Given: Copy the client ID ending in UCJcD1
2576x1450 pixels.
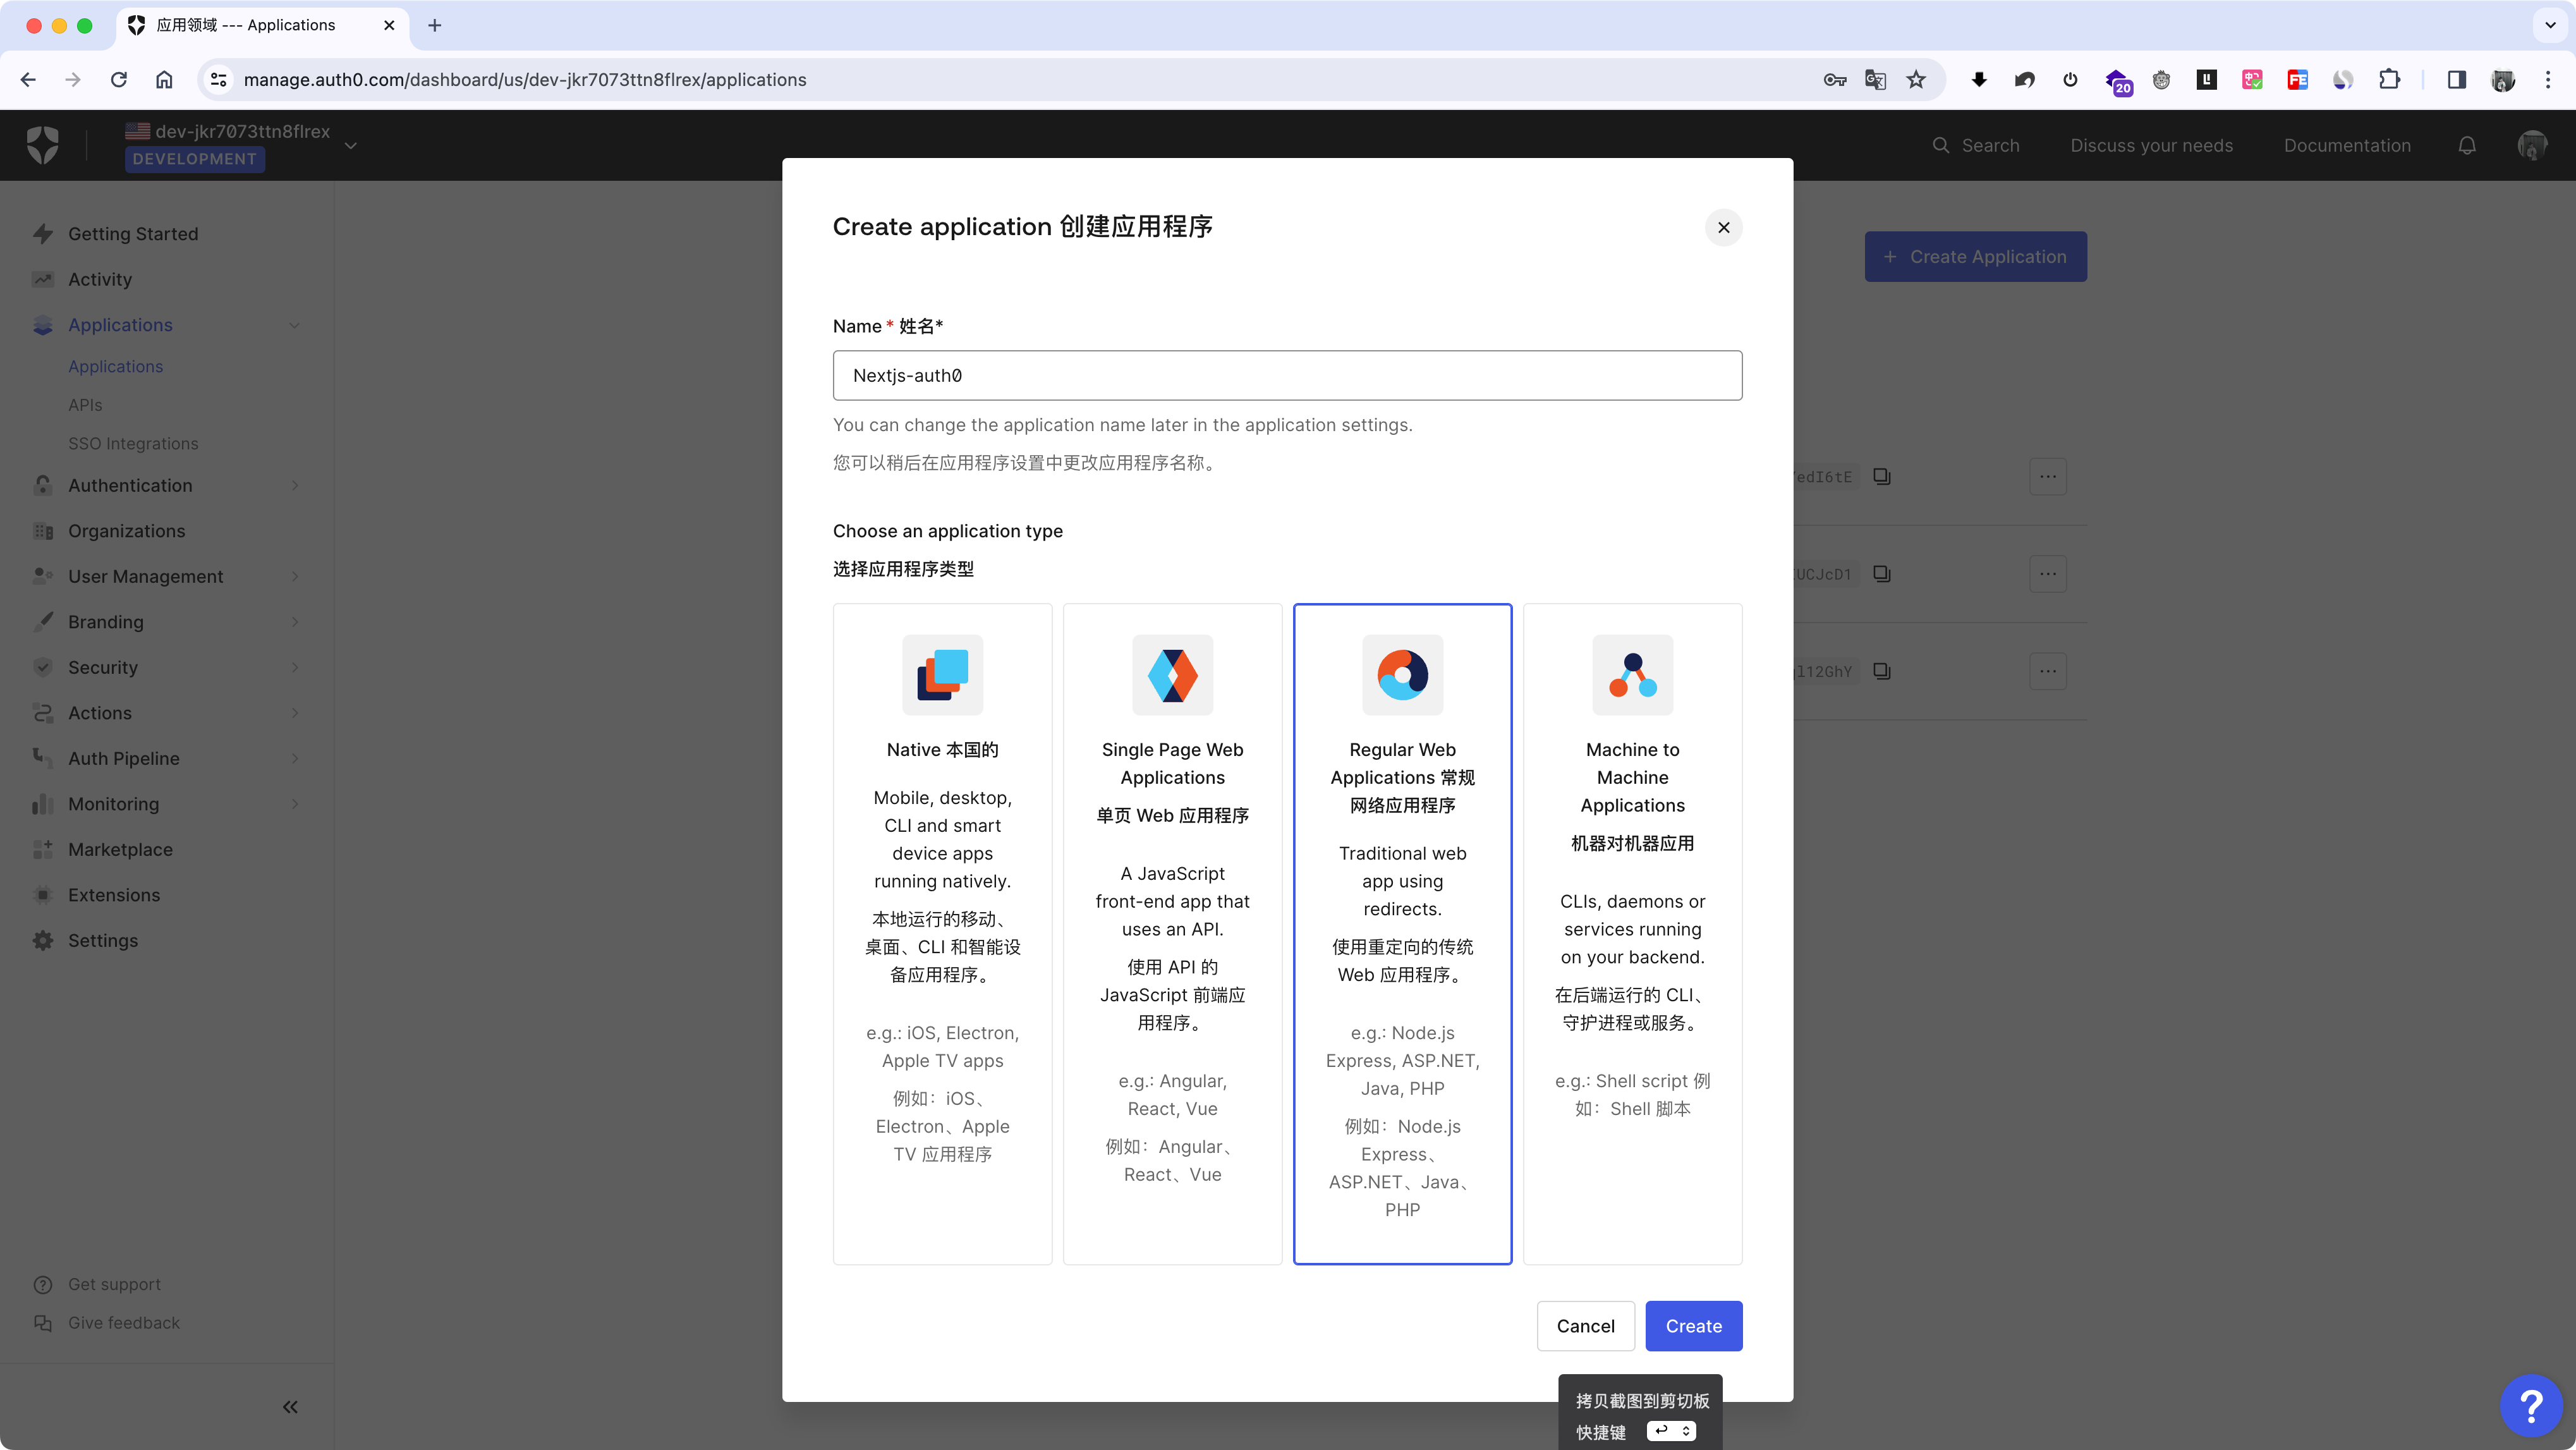Looking at the screenshot, I should pos(1882,573).
